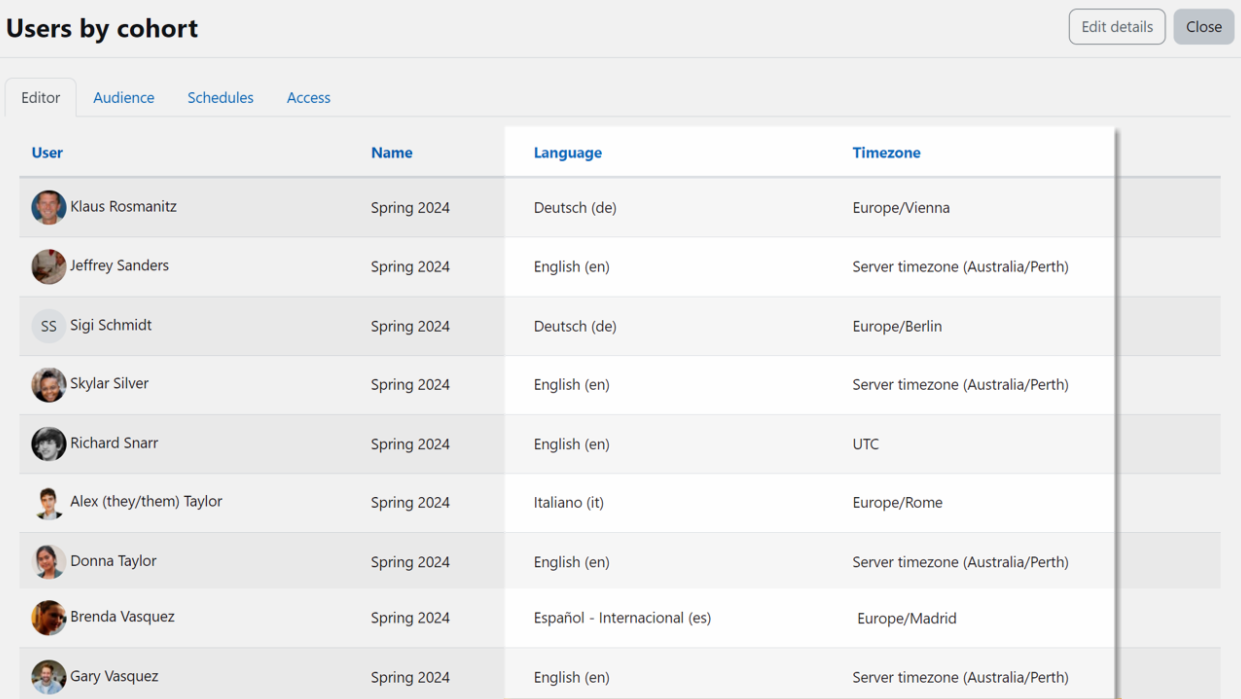Click Brenda Vasquez's profile photo
1241x699 pixels.
pyautogui.click(x=48, y=618)
